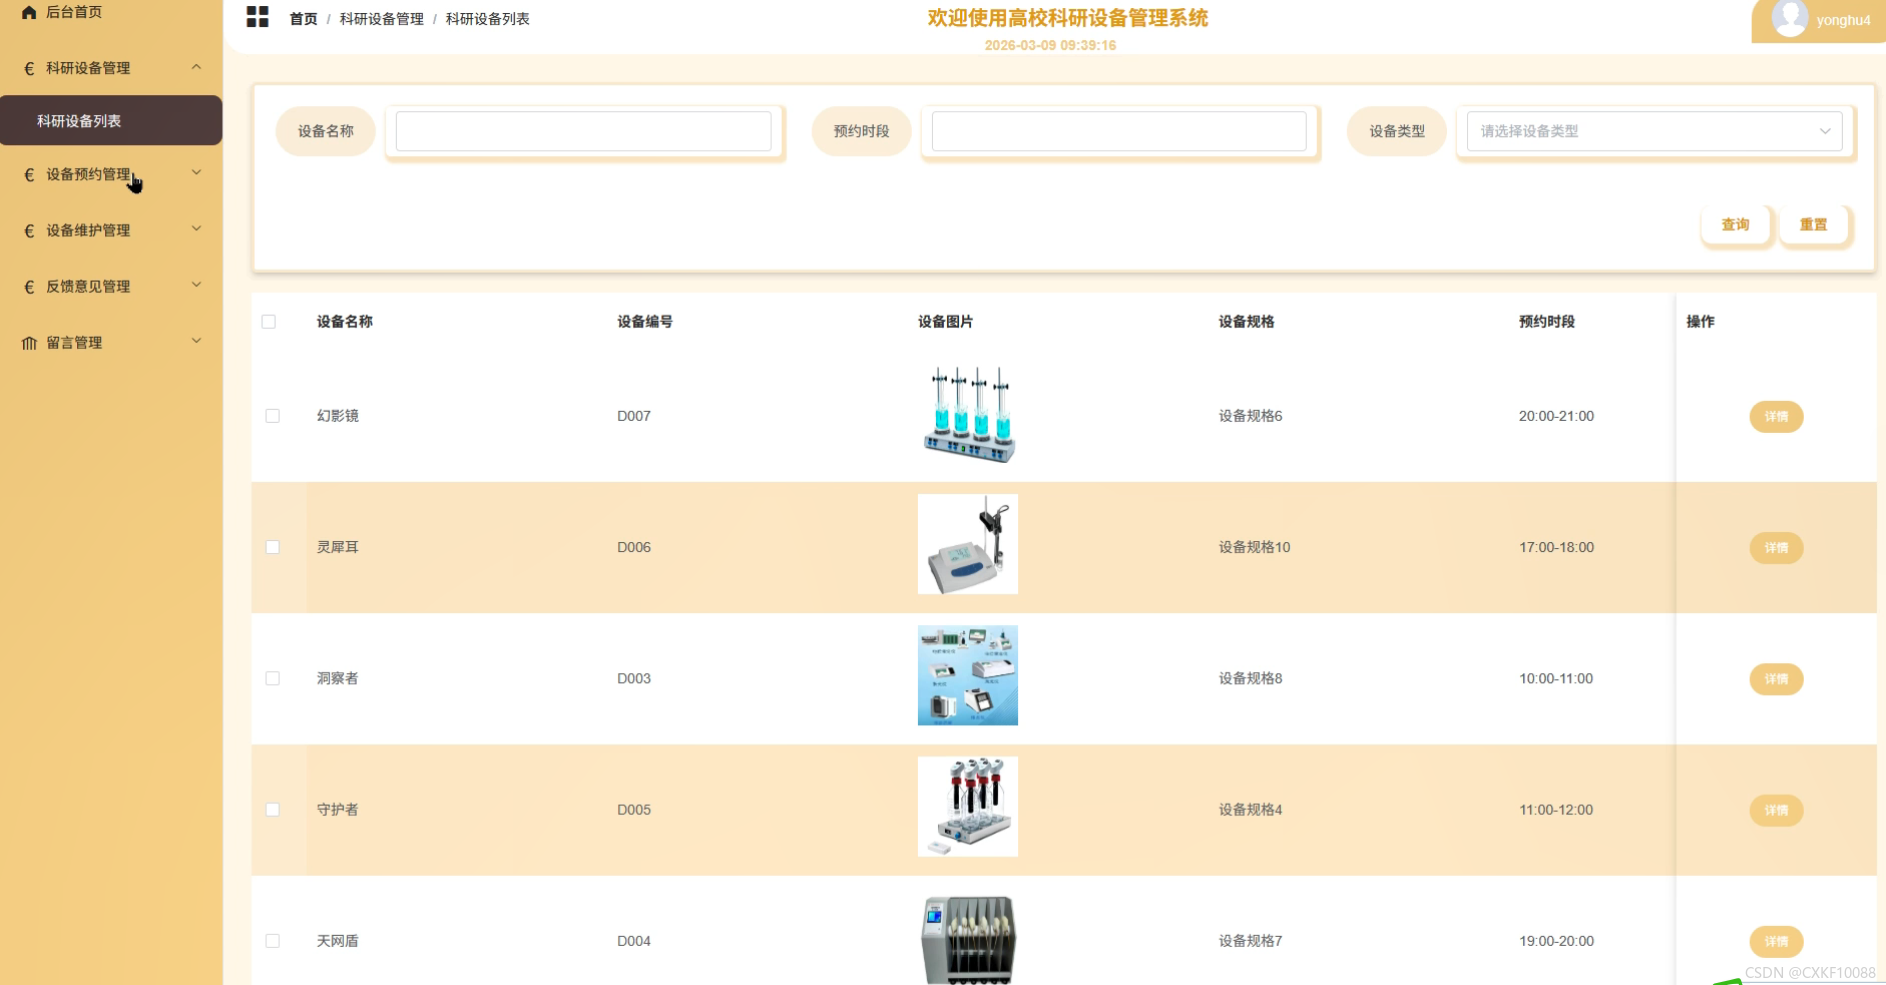Click the 设备规格10 cell

tap(1254, 547)
